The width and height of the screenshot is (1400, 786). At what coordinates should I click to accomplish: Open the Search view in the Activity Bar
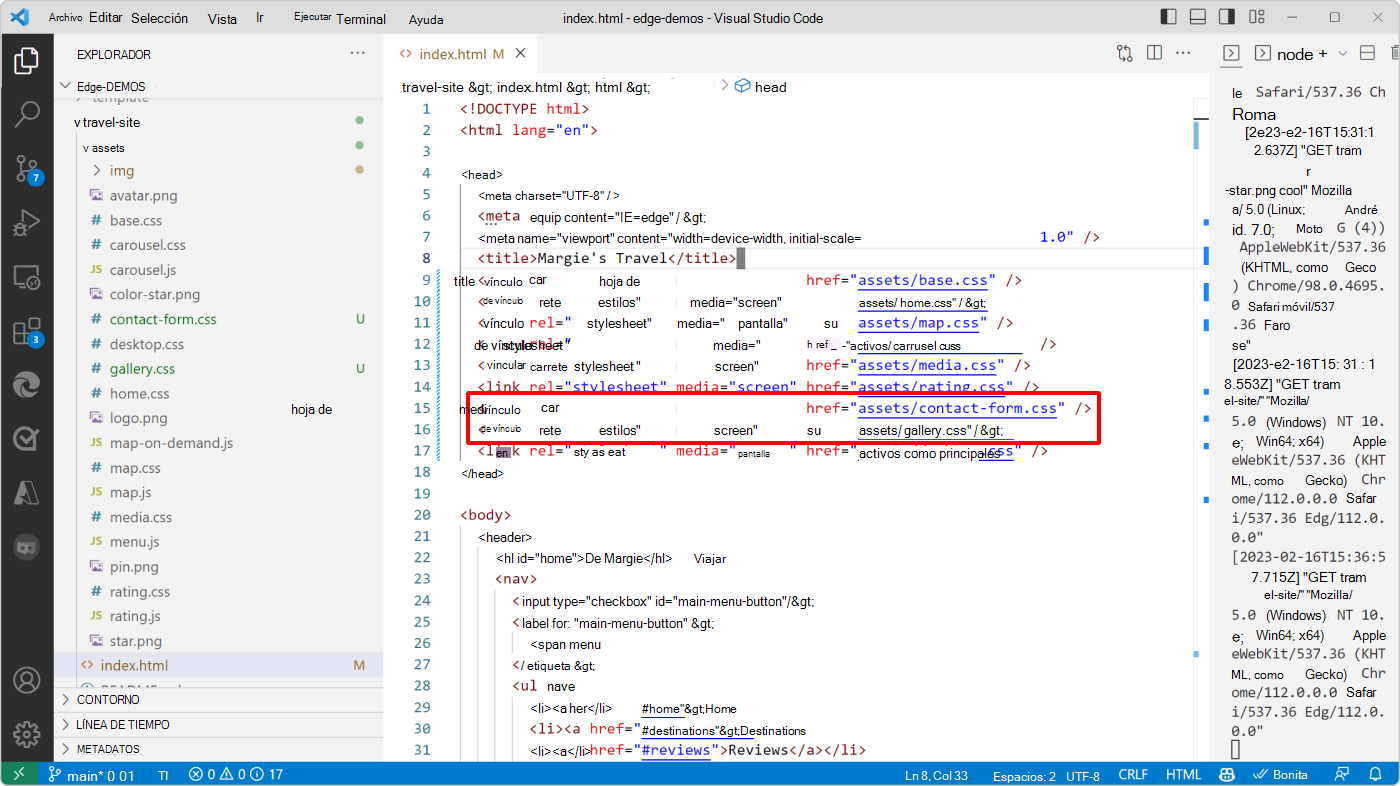27,114
